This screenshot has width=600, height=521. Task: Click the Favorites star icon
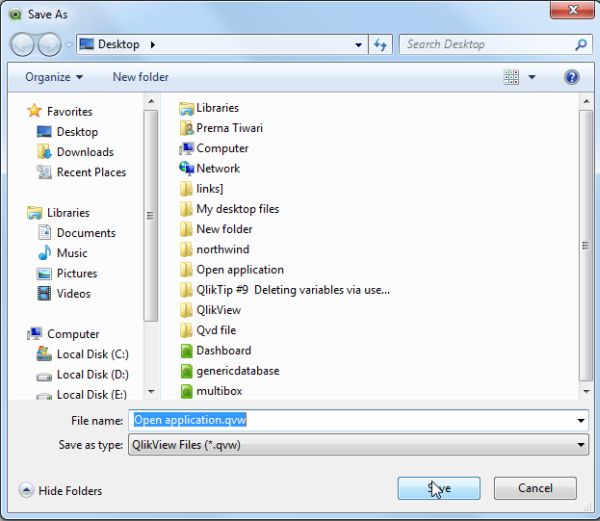pyautogui.click(x=34, y=111)
